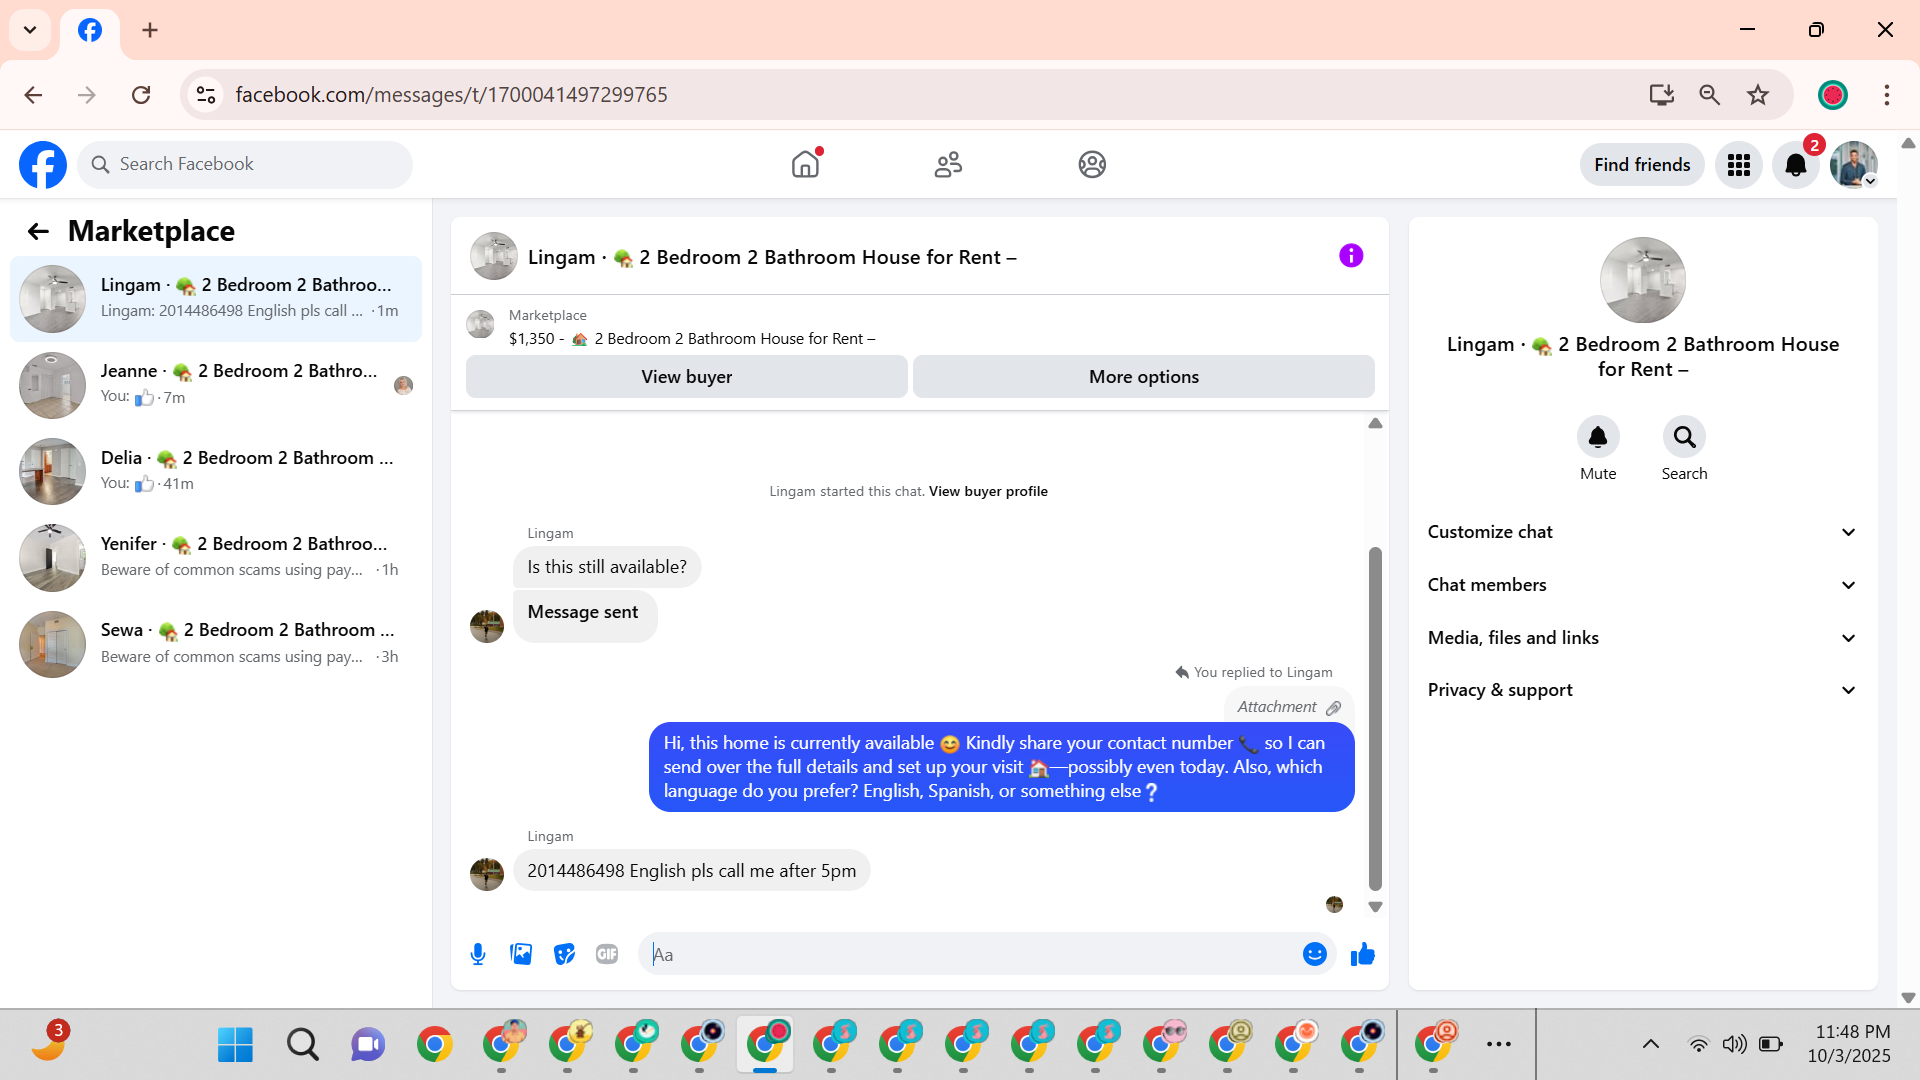Open Sewa conversation in list
The image size is (1920, 1080).
(x=216, y=644)
